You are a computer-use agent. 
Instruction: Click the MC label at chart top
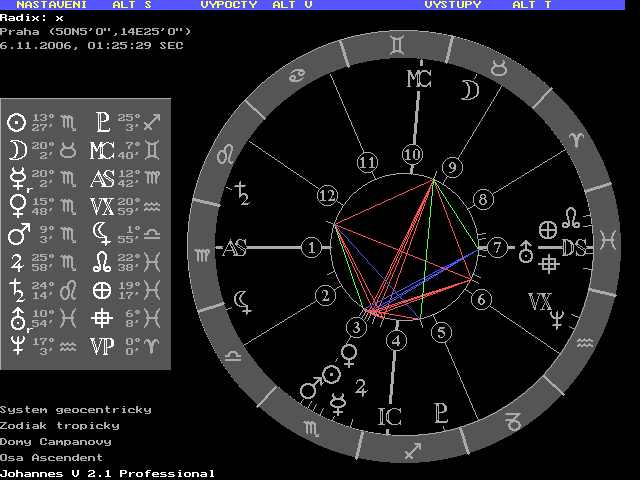418,80
